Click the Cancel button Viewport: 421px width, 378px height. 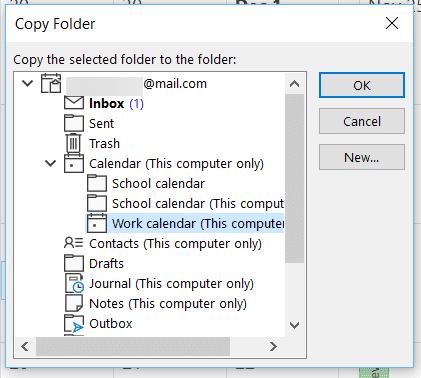pyautogui.click(x=362, y=121)
